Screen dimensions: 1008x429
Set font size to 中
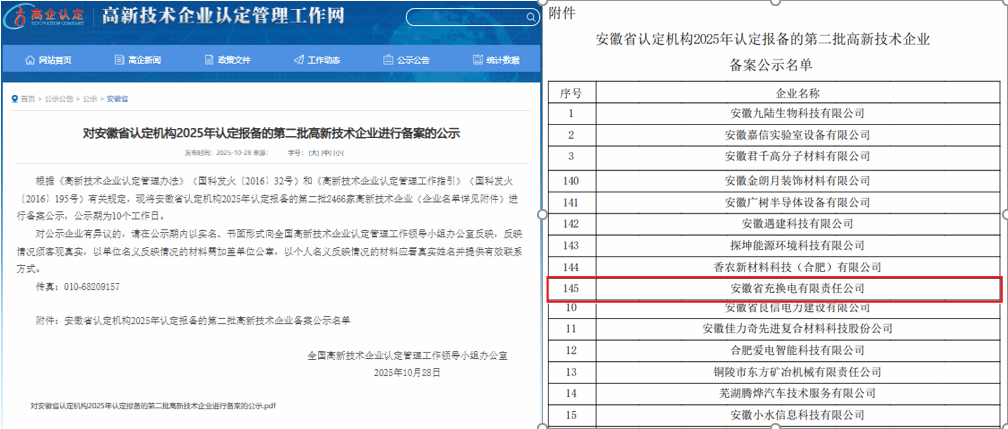point(326,152)
